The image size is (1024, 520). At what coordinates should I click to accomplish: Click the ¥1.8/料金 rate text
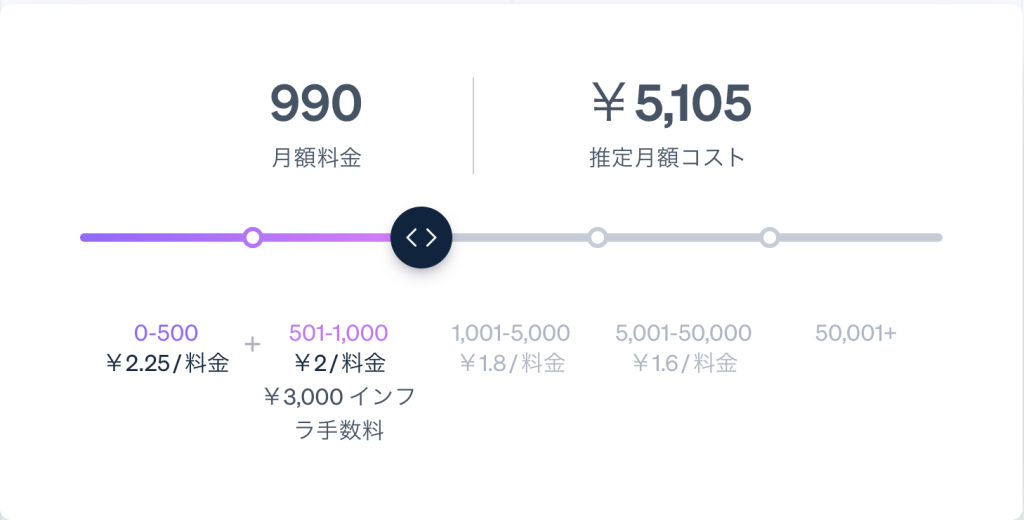click(512, 363)
